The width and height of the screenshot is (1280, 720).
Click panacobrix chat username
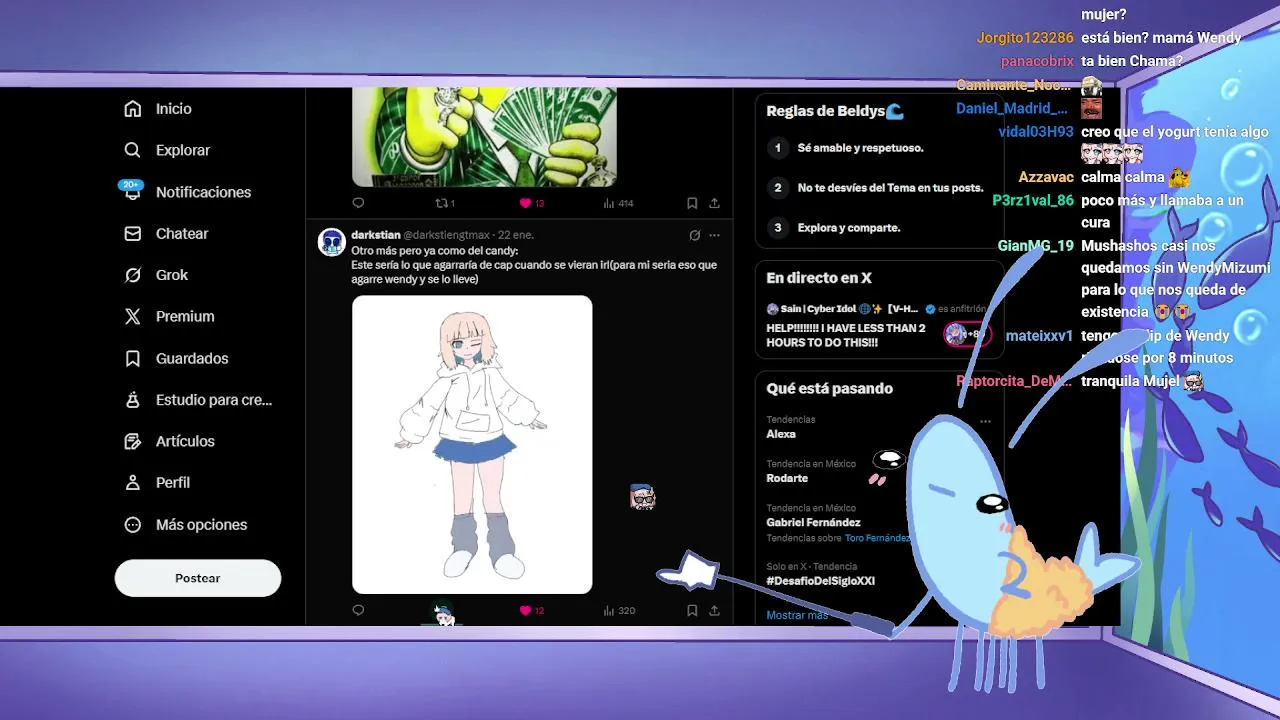point(1037,61)
